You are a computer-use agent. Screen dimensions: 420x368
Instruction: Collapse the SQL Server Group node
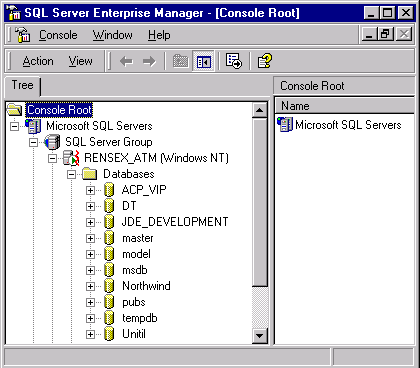[x=33, y=142]
